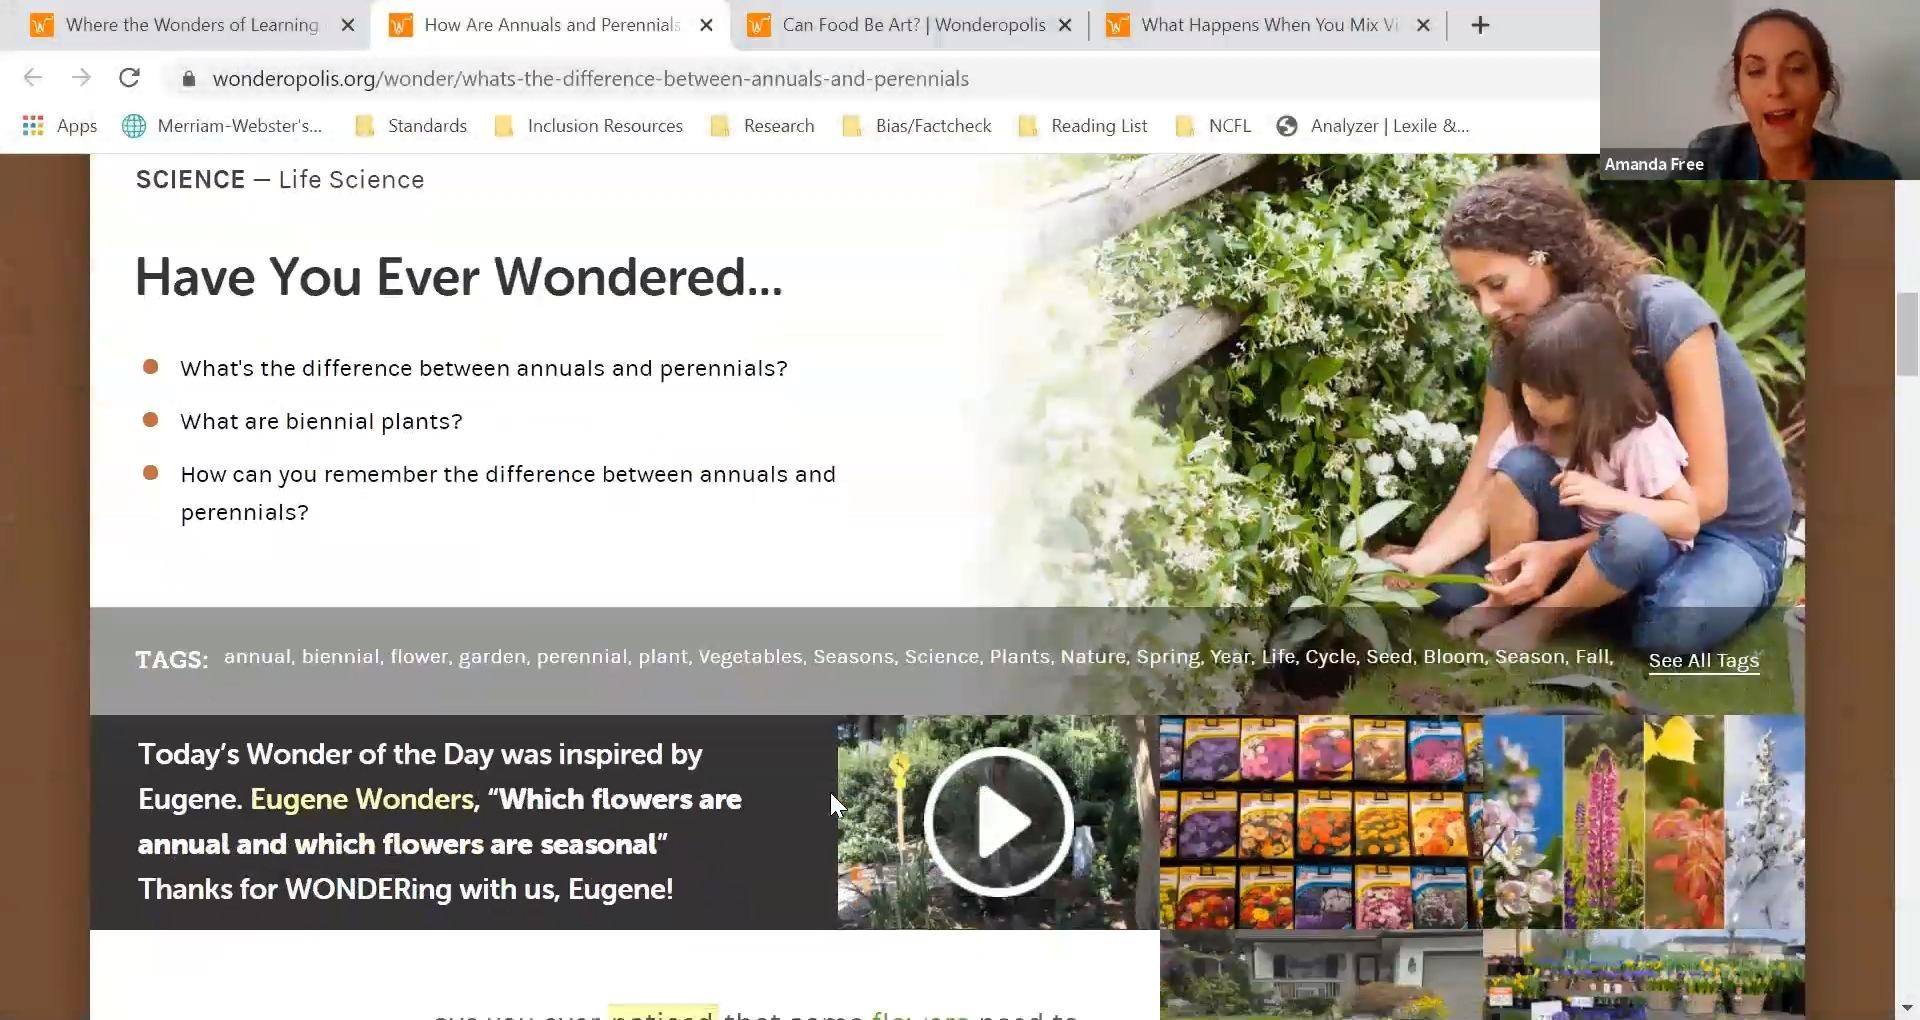Click the Cycle tag
This screenshot has width=1920, height=1020.
click(x=1330, y=657)
